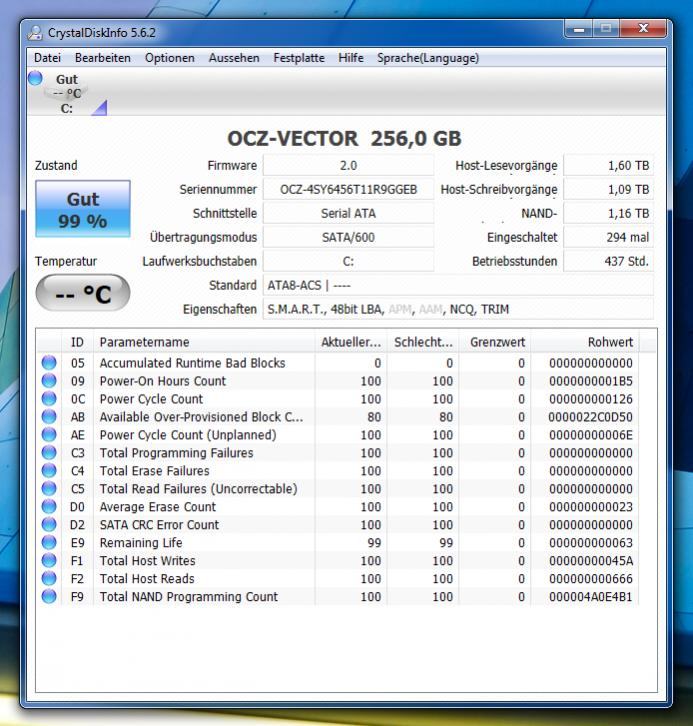
Task: Open the Sprache(Language) menu
Action: pos(428,58)
